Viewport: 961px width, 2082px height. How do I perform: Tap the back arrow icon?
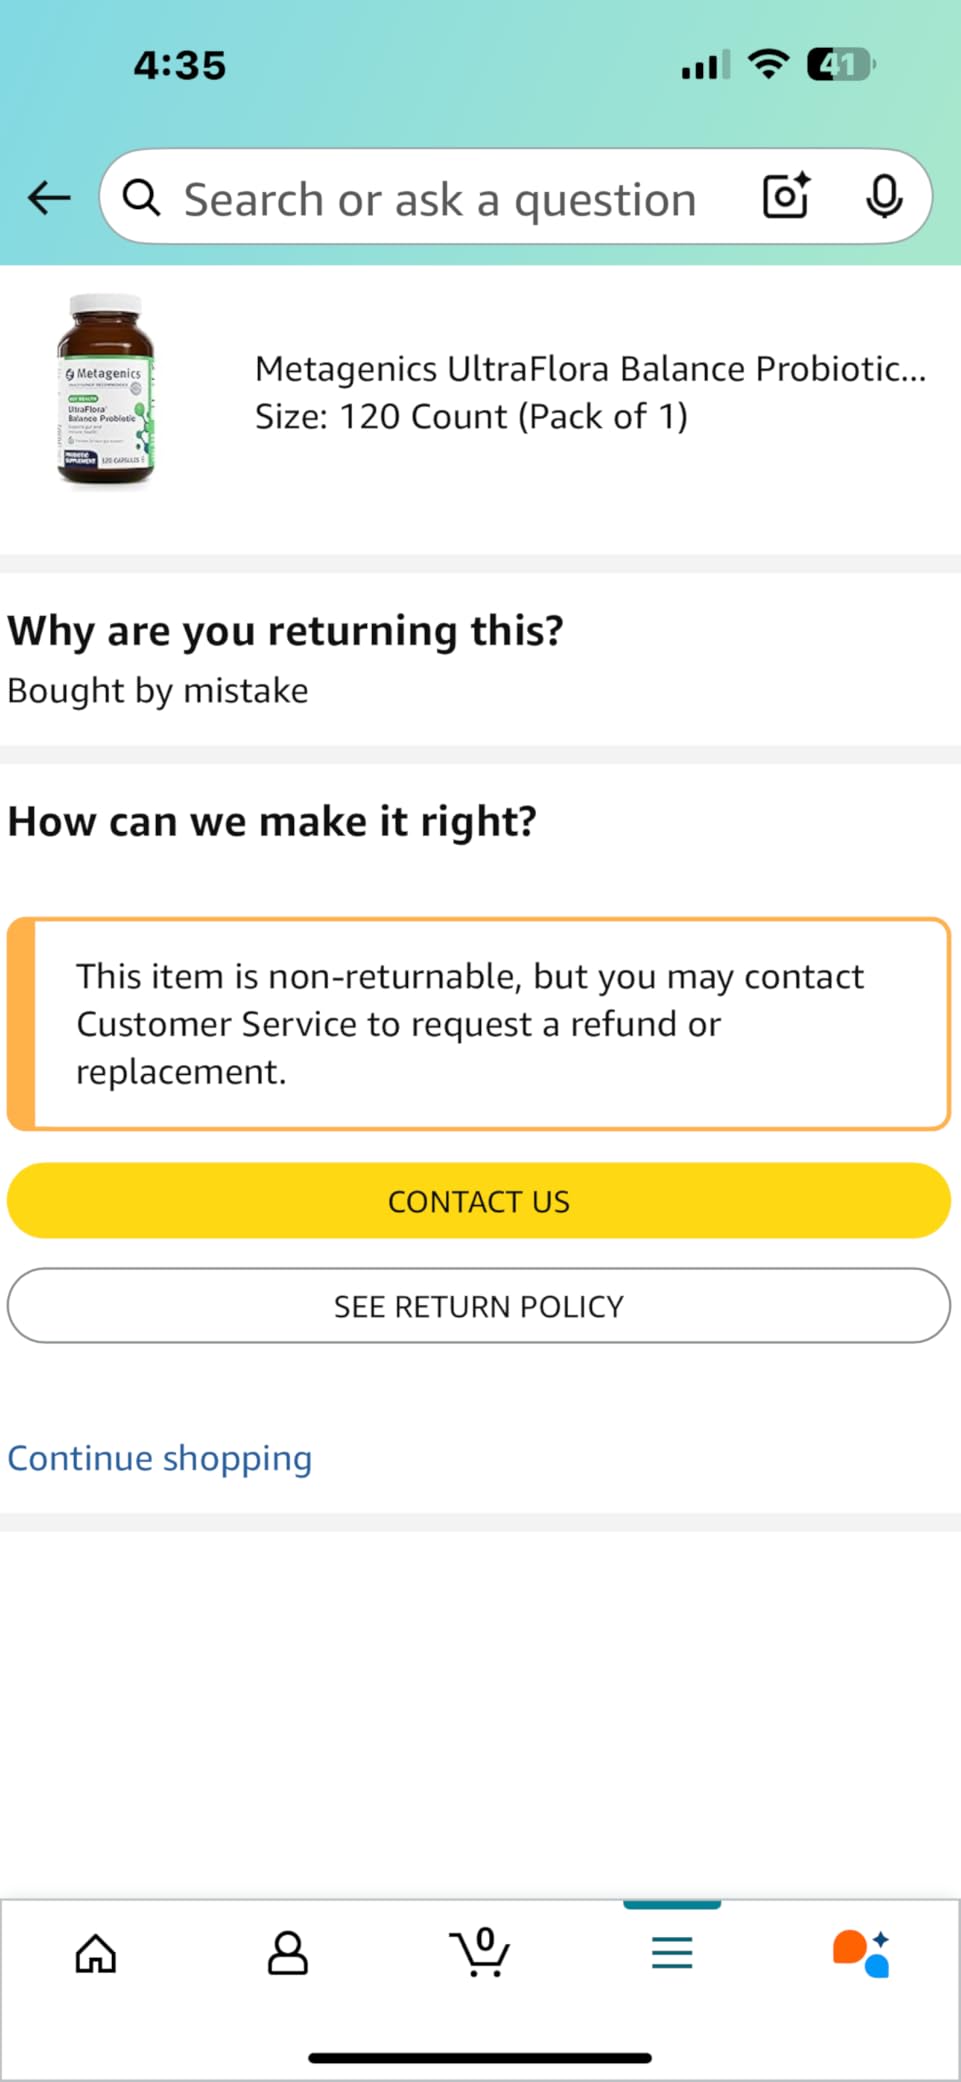point(48,197)
